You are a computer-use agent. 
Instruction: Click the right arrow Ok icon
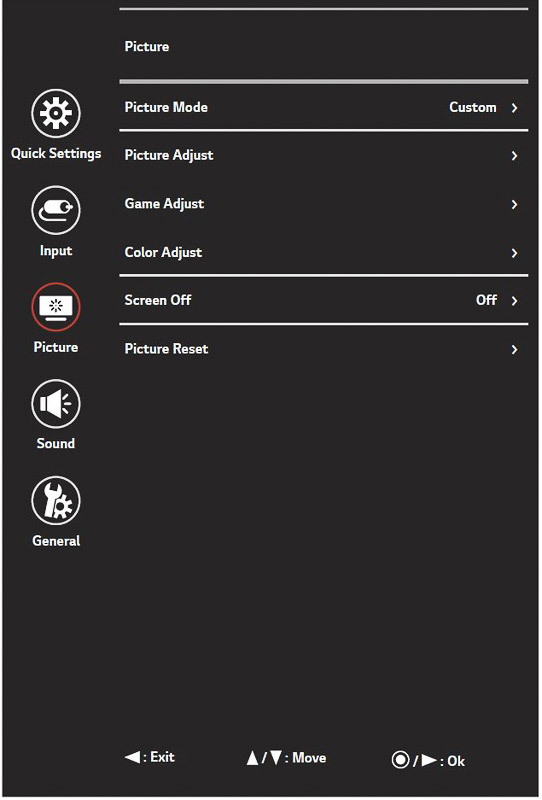pyautogui.click(x=429, y=761)
